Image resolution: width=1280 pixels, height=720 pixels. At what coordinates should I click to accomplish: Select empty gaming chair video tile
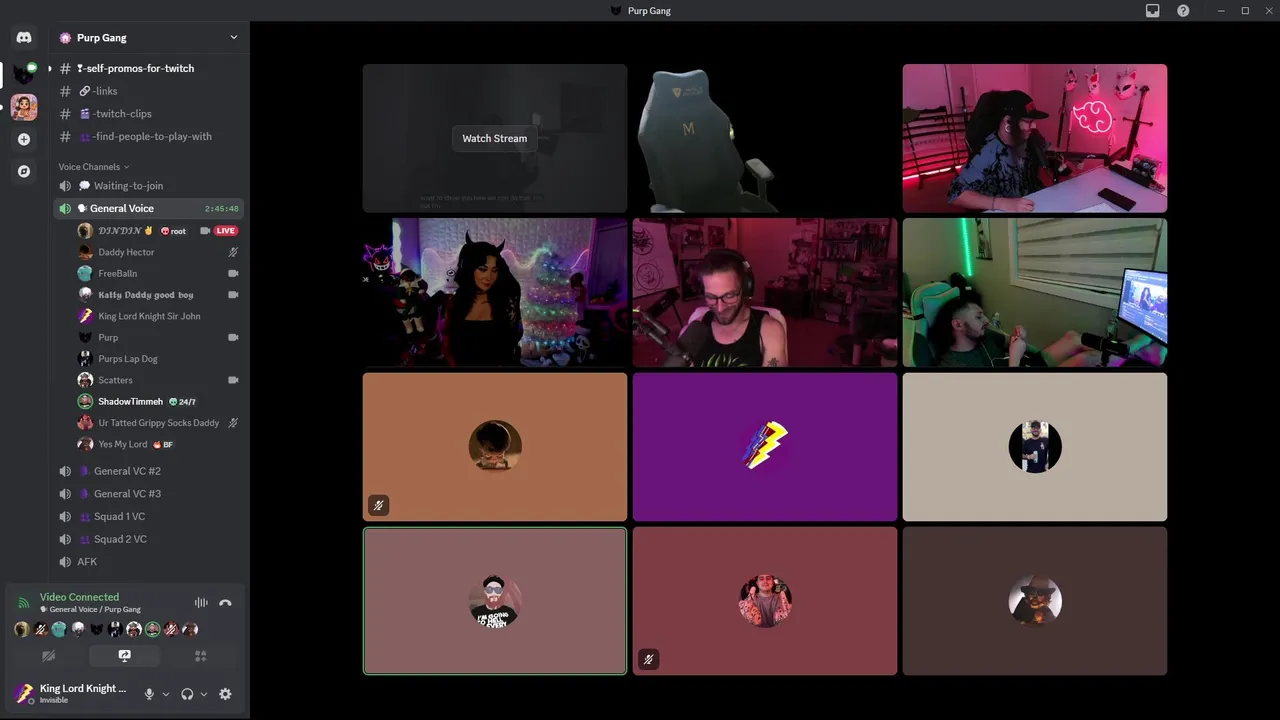point(765,138)
